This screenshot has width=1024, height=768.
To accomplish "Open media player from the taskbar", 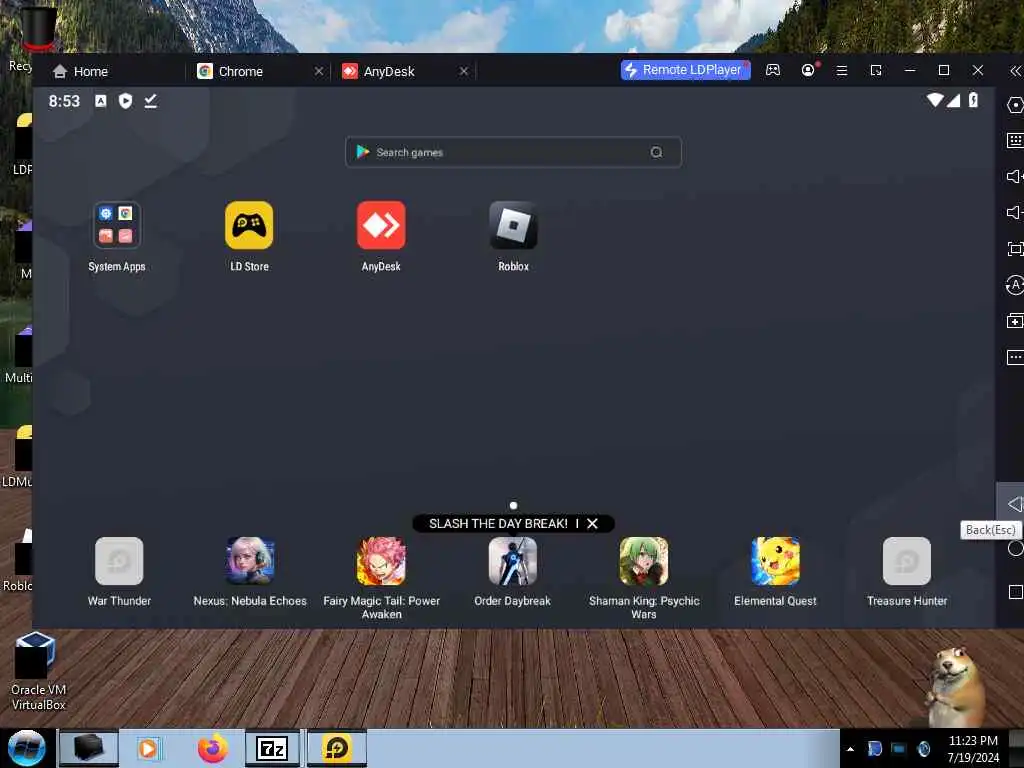I will click(x=149, y=748).
